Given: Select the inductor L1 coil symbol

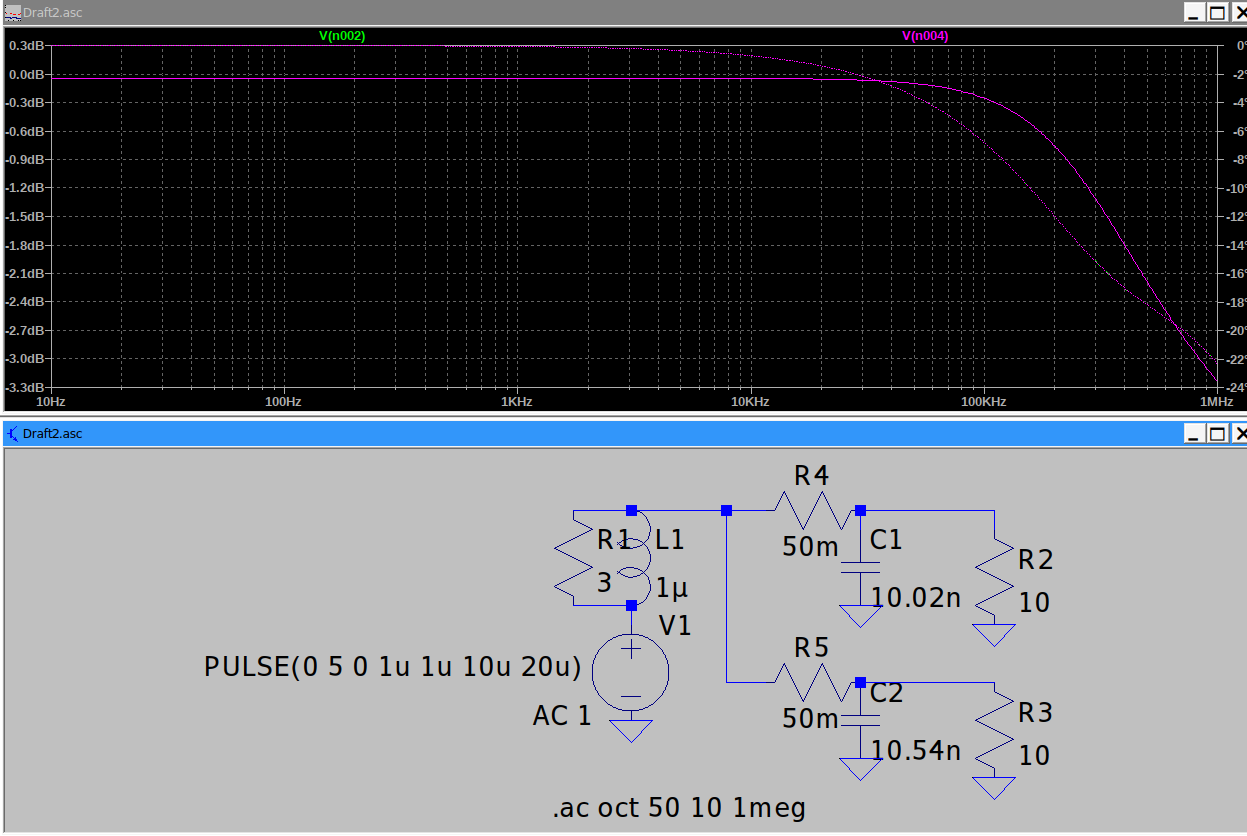Looking at the screenshot, I should pos(633,558).
